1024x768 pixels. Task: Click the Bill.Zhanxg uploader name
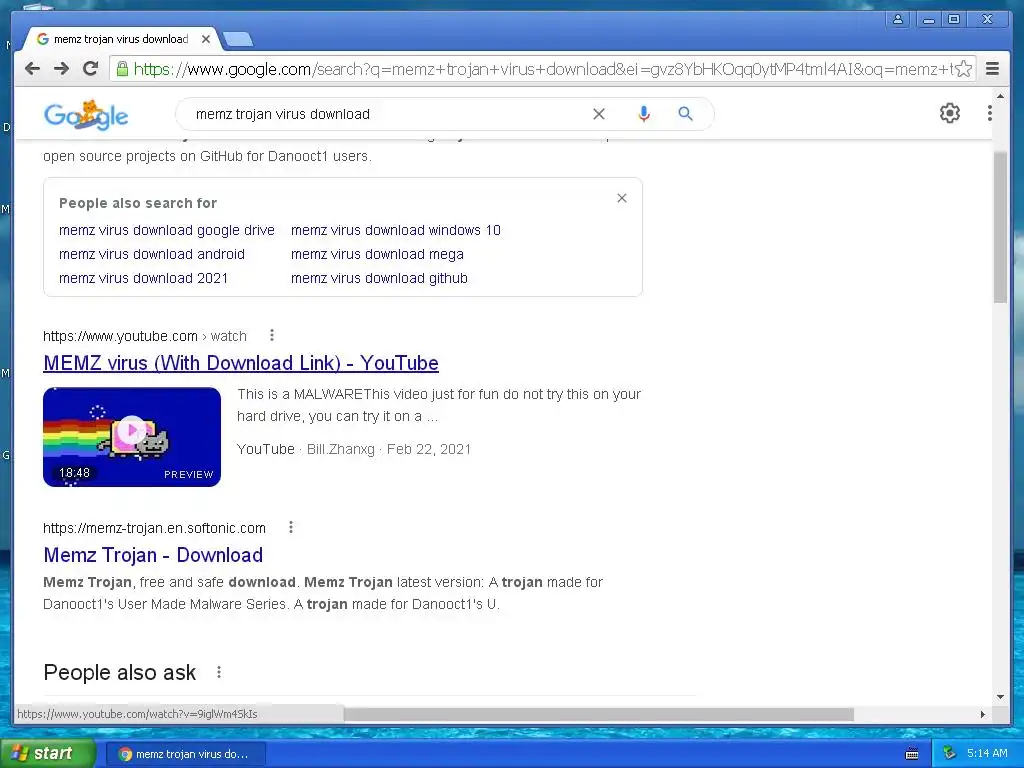point(341,449)
